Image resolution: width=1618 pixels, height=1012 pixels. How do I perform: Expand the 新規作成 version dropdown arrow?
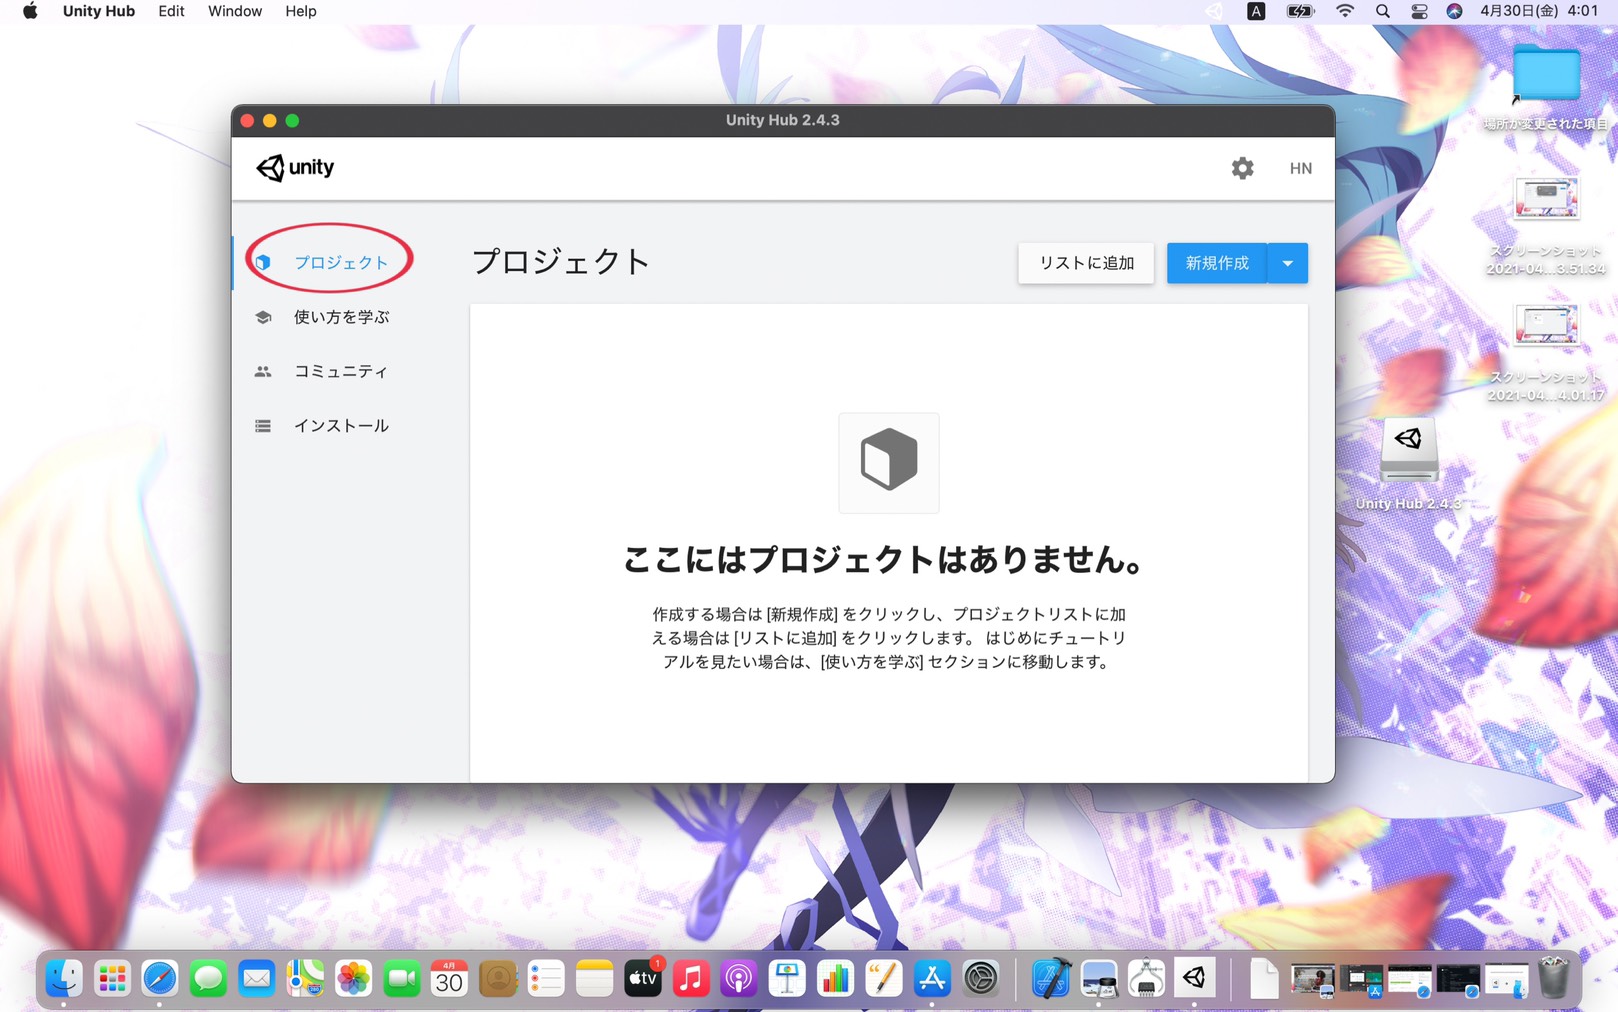tap(1288, 263)
